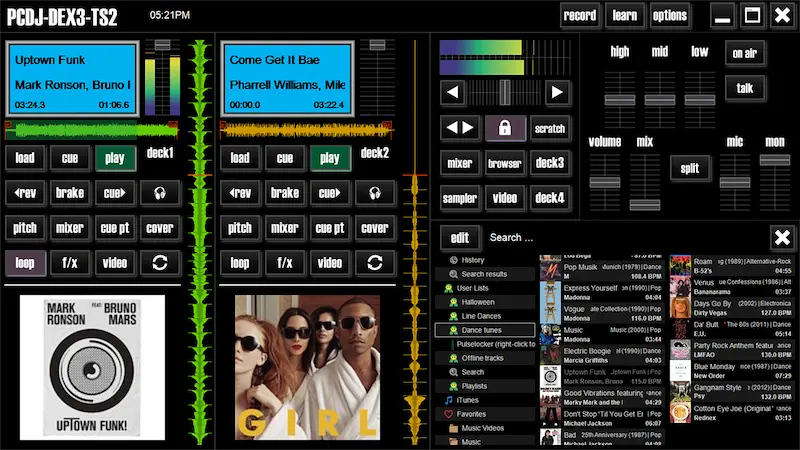Viewport: 800px width, 450px height.
Task: Click the learn button
Action: [x=624, y=16]
